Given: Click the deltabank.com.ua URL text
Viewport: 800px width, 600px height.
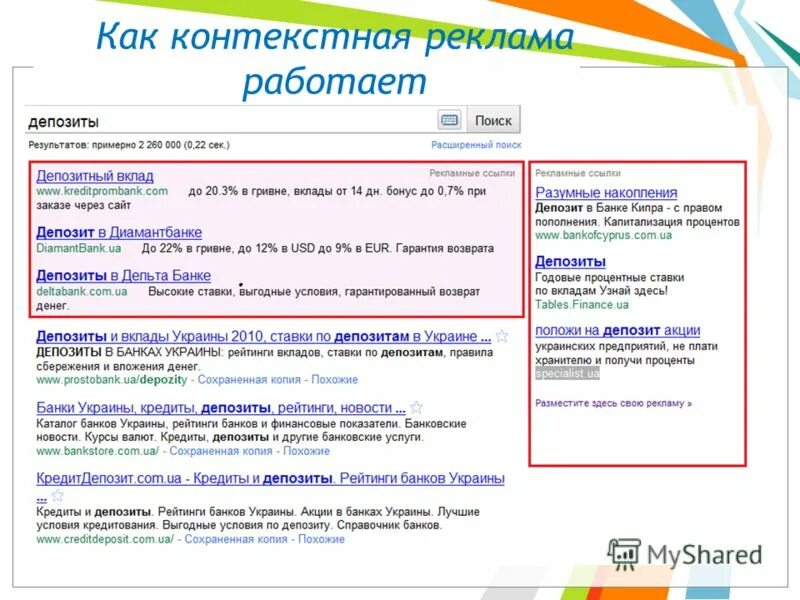Looking at the screenshot, I should coord(82,292).
